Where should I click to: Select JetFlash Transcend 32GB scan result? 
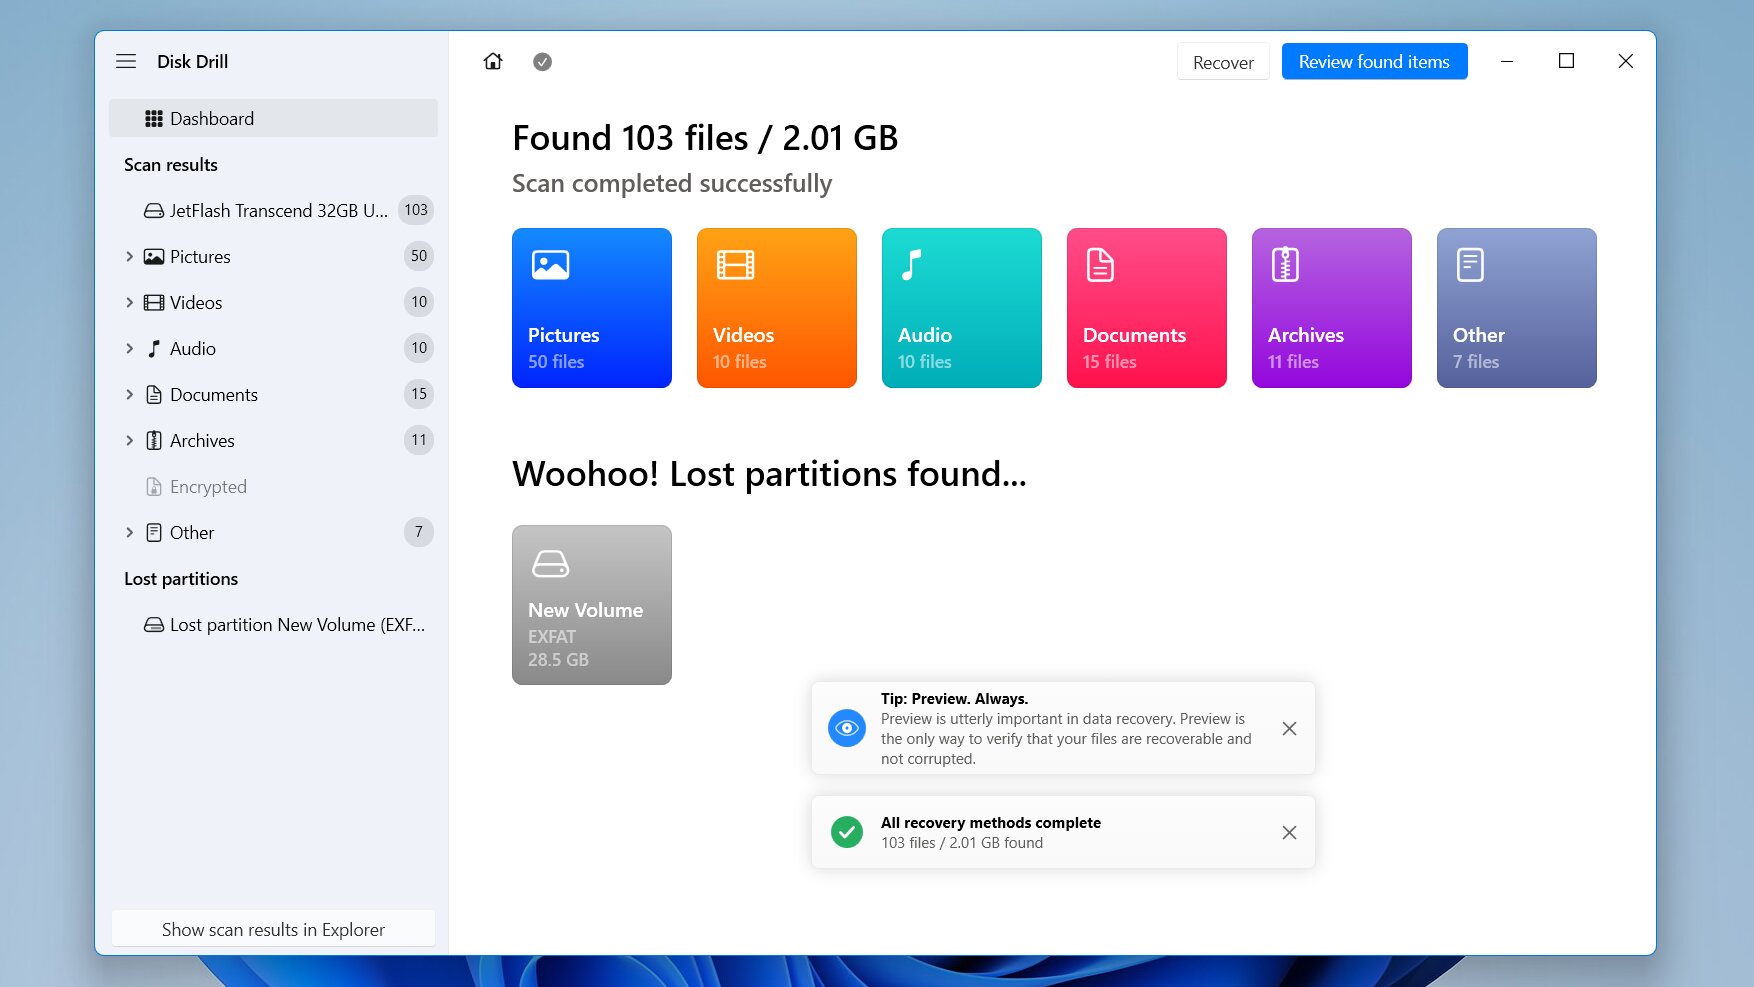coord(273,210)
